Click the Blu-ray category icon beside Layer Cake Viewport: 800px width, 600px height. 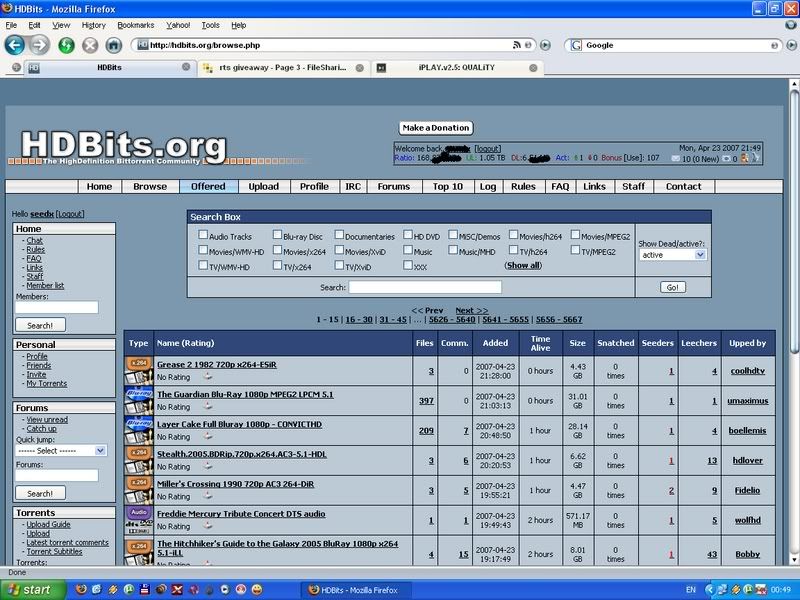point(139,431)
